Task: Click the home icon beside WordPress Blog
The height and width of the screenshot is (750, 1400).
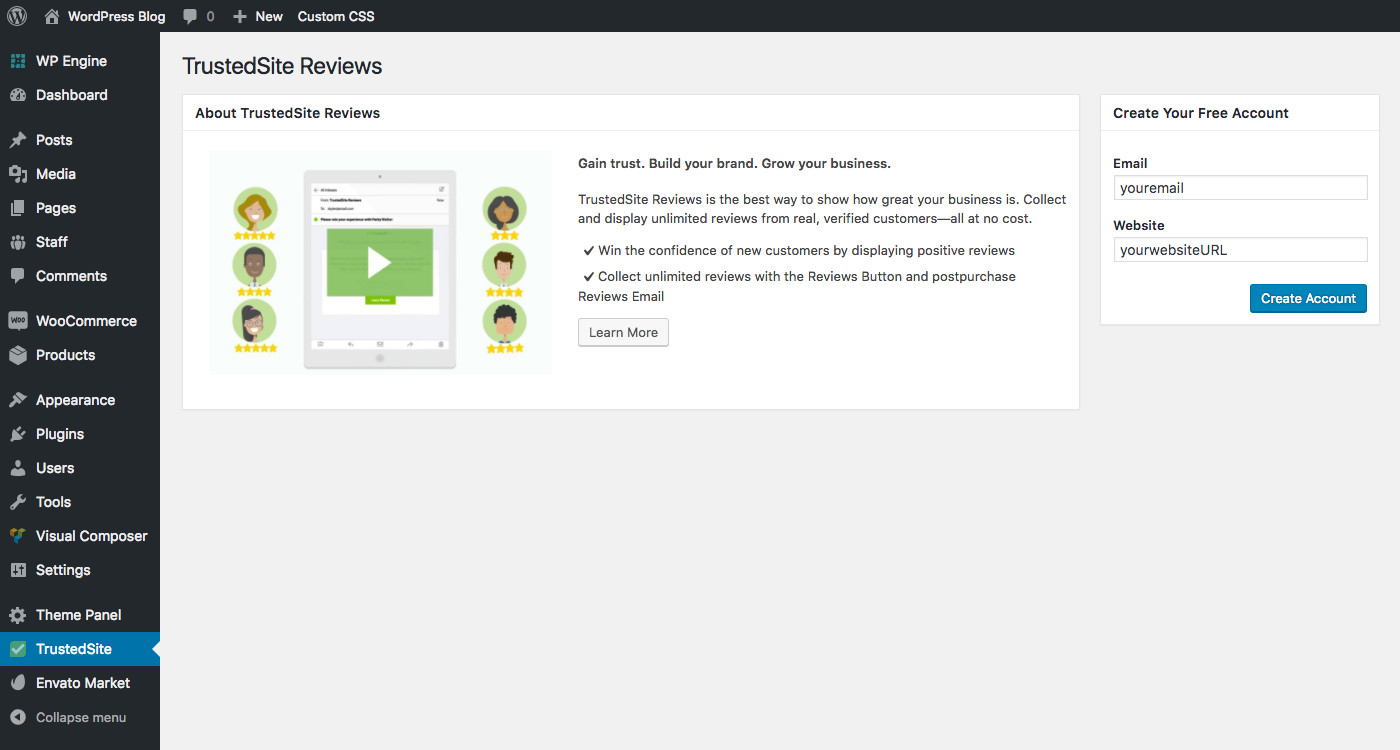Action: 52,16
